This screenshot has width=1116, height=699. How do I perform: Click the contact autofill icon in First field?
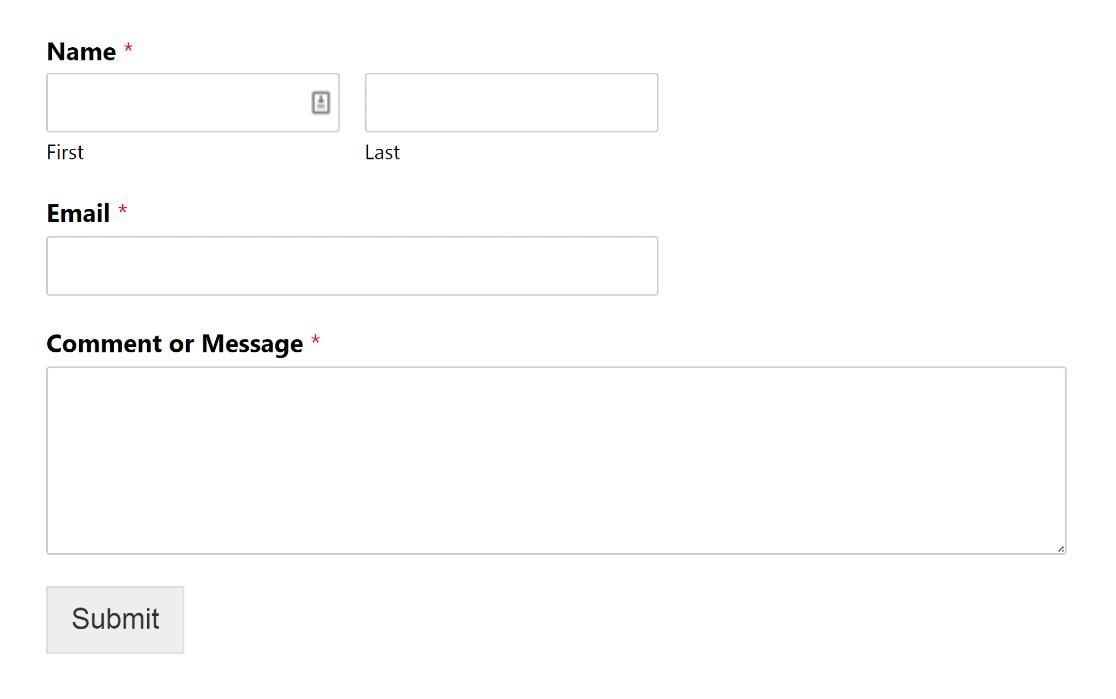pyautogui.click(x=320, y=103)
